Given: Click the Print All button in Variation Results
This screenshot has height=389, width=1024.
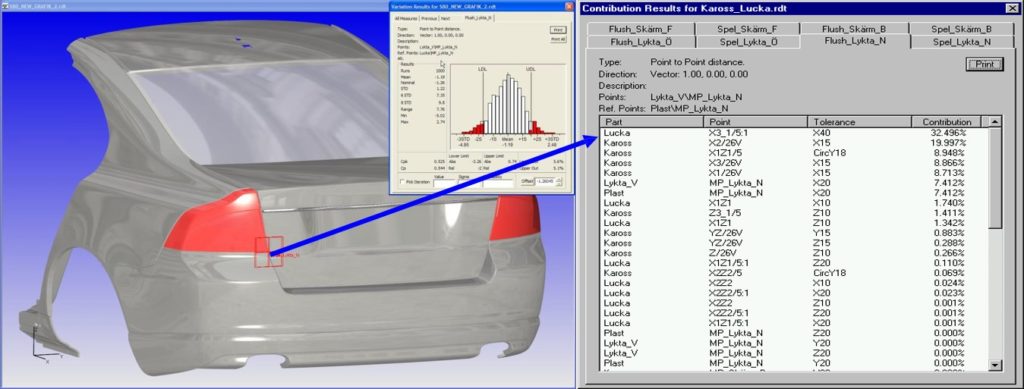Looking at the screenshot, I should point(558,39).
